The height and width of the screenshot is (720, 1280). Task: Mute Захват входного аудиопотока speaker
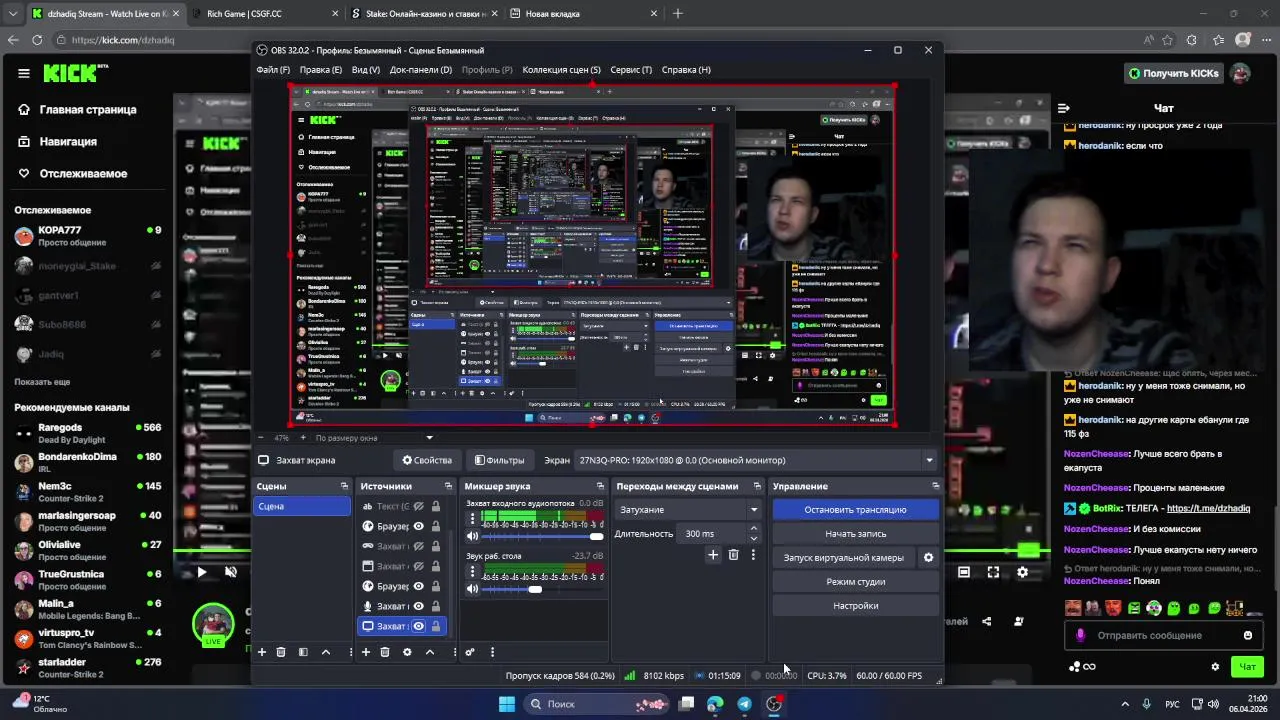tap(473, 537)
